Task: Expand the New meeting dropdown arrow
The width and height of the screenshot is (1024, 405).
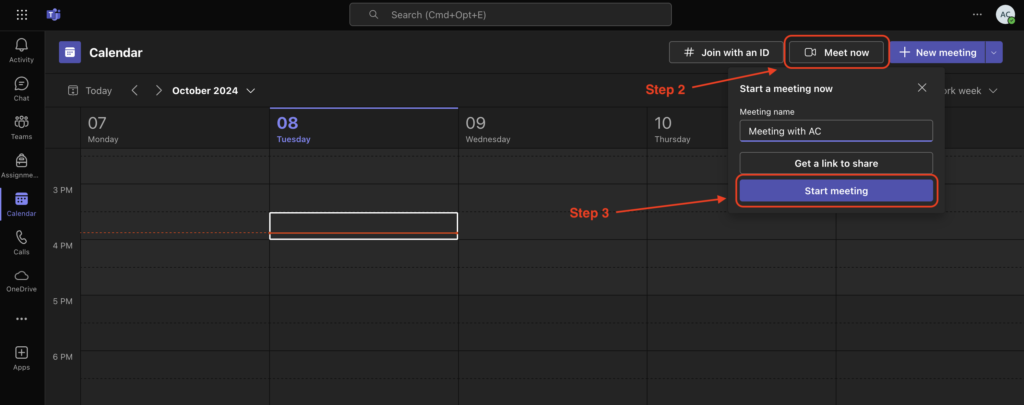Action: (993, 52)
